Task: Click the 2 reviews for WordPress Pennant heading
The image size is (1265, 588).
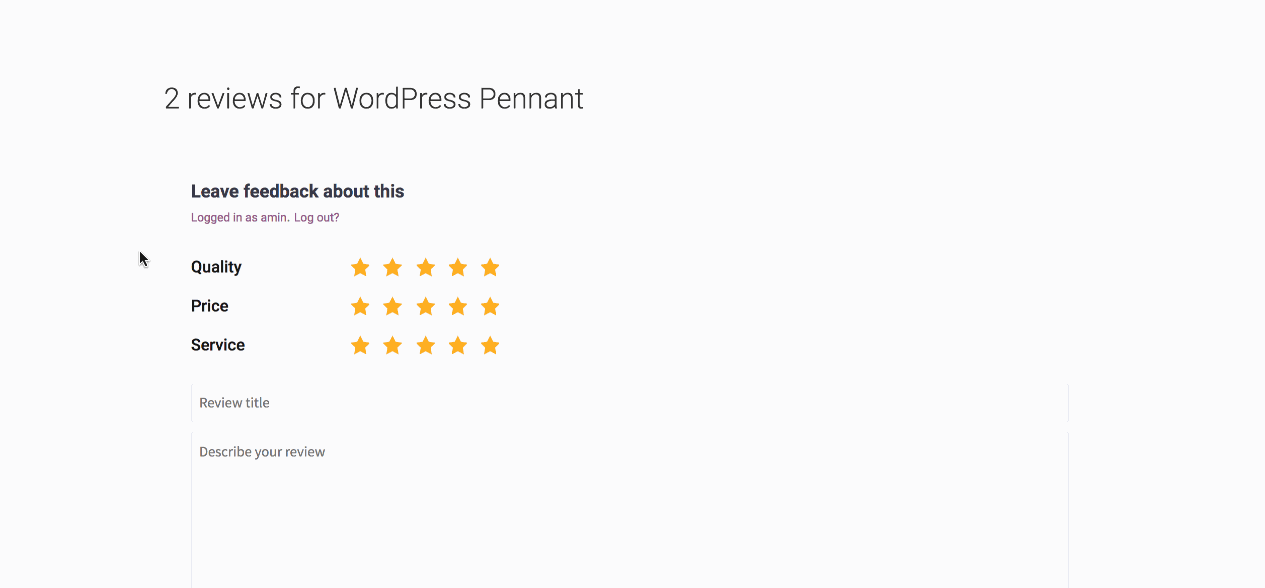Action: [373, 99]
